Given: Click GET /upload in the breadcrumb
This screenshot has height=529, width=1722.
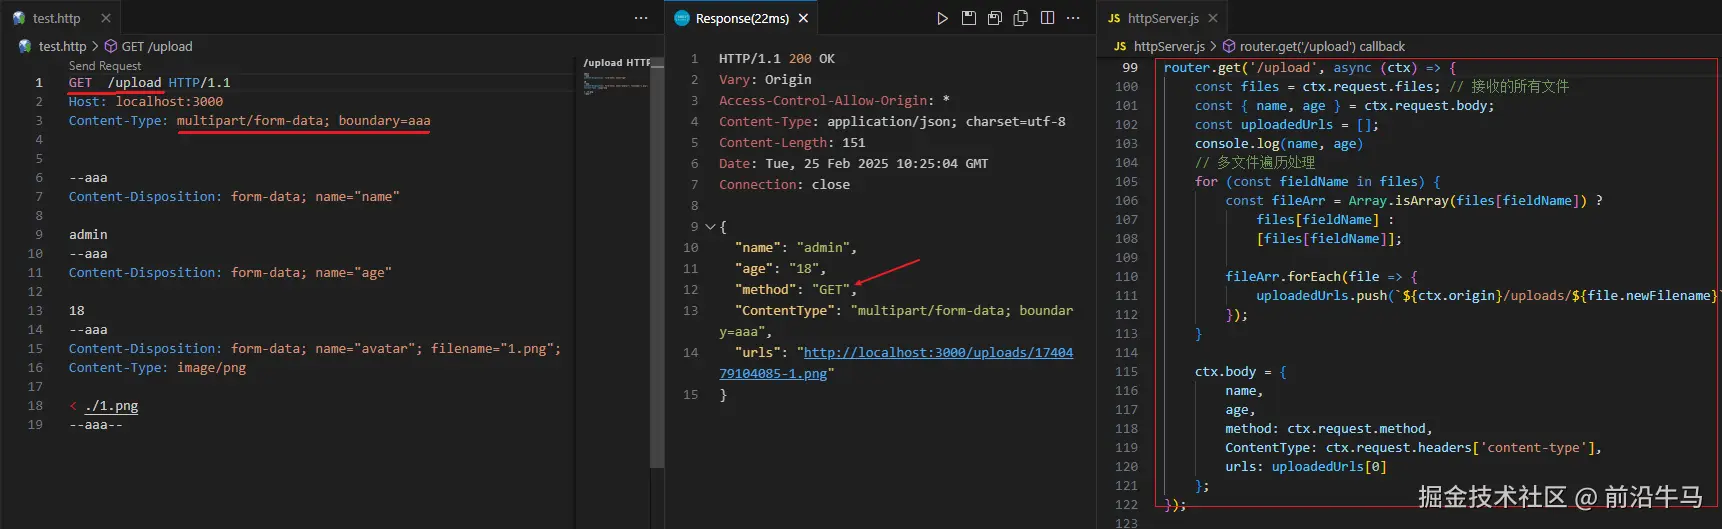Looking at the screenshot, I should click(x=157, y=46).
